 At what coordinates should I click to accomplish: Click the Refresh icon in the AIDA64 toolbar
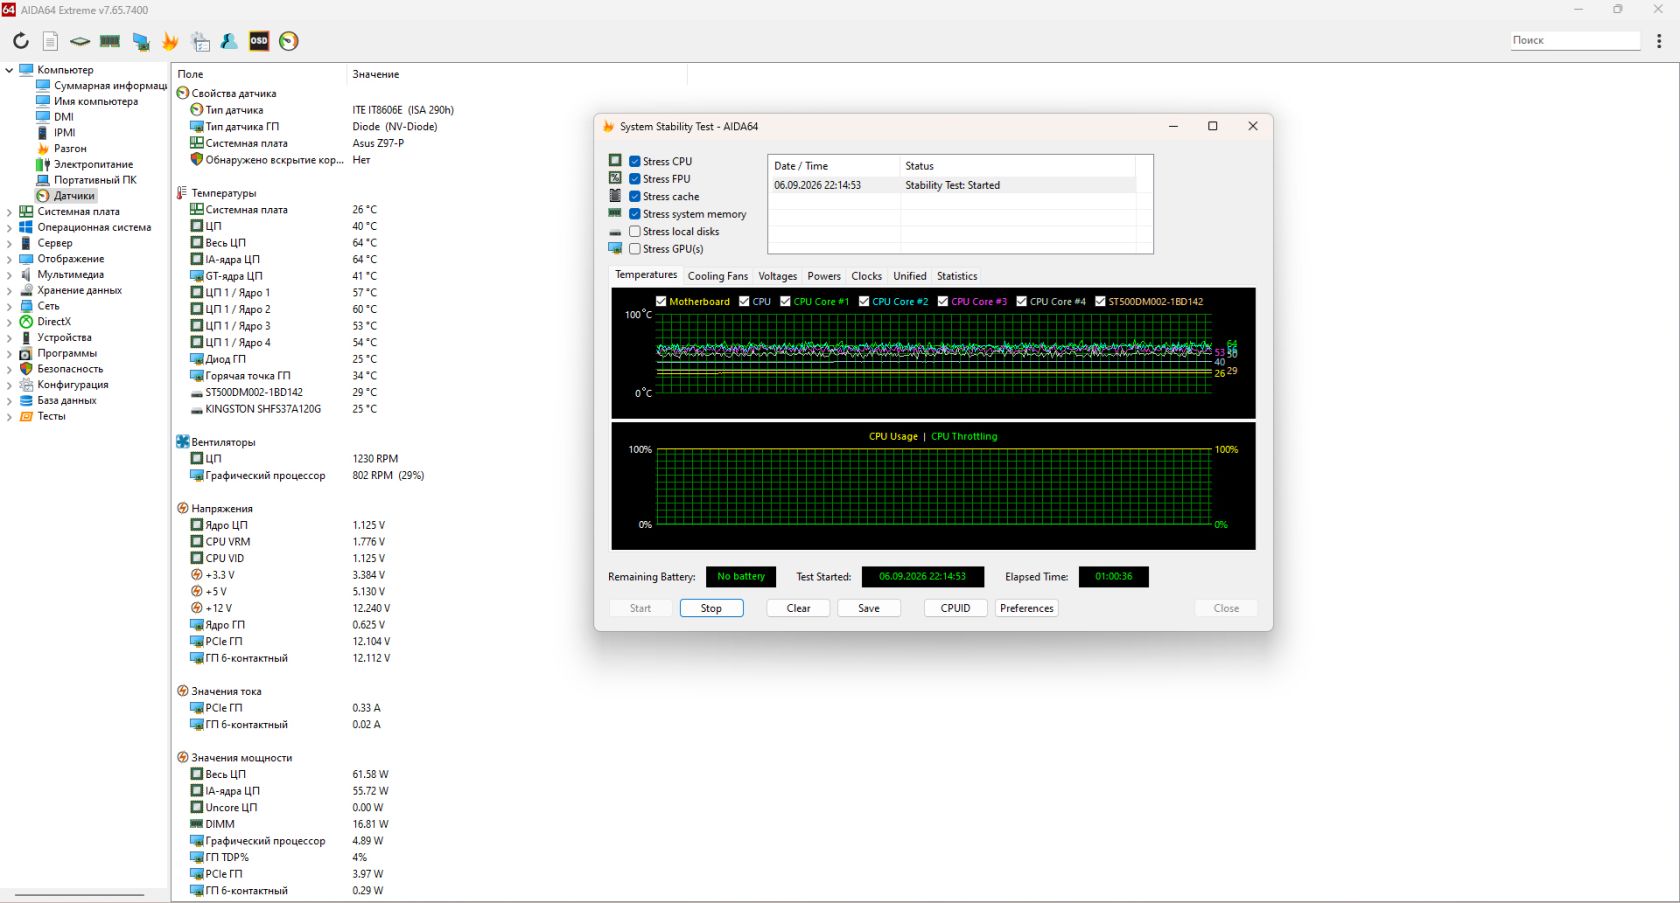coord(20,41)
